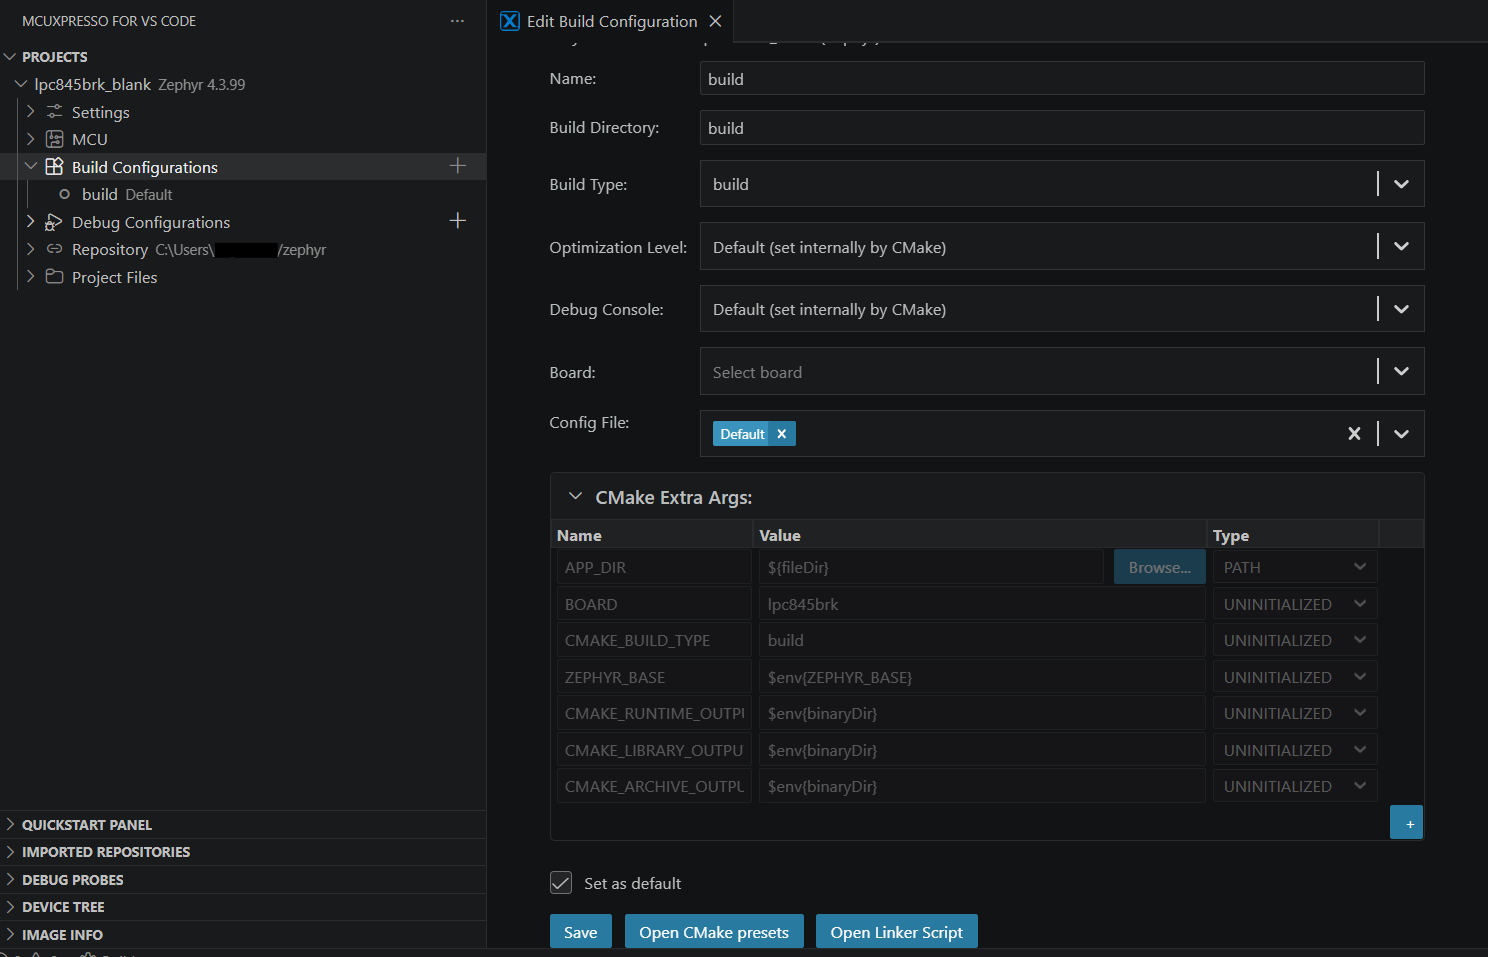This screenshot has width=1488, height=957.
Task: Click the CMAKE_BUILD_TYPE name cell
Action: coord(654,640)
